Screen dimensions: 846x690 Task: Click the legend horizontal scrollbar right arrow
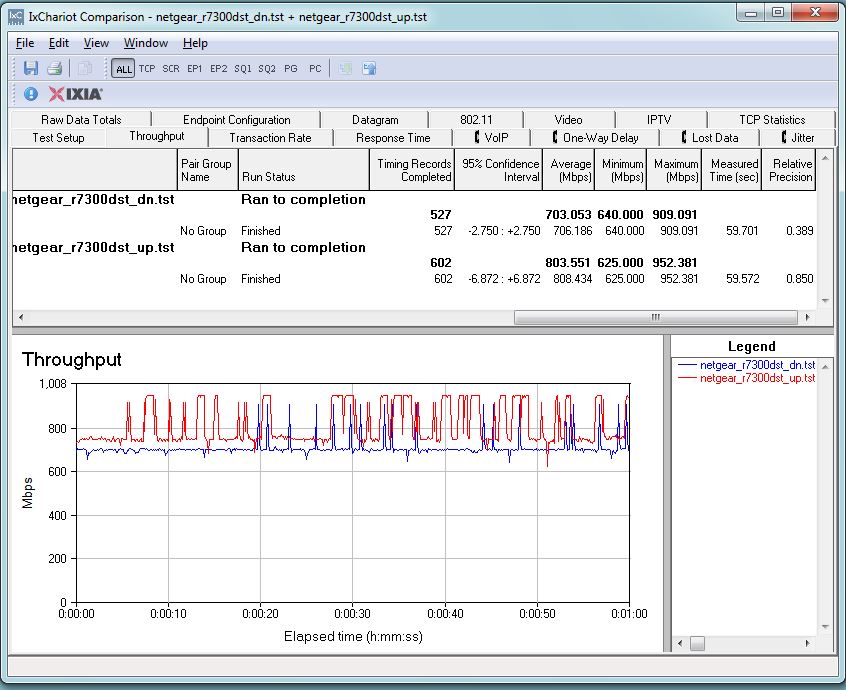(x=807, y=643)
